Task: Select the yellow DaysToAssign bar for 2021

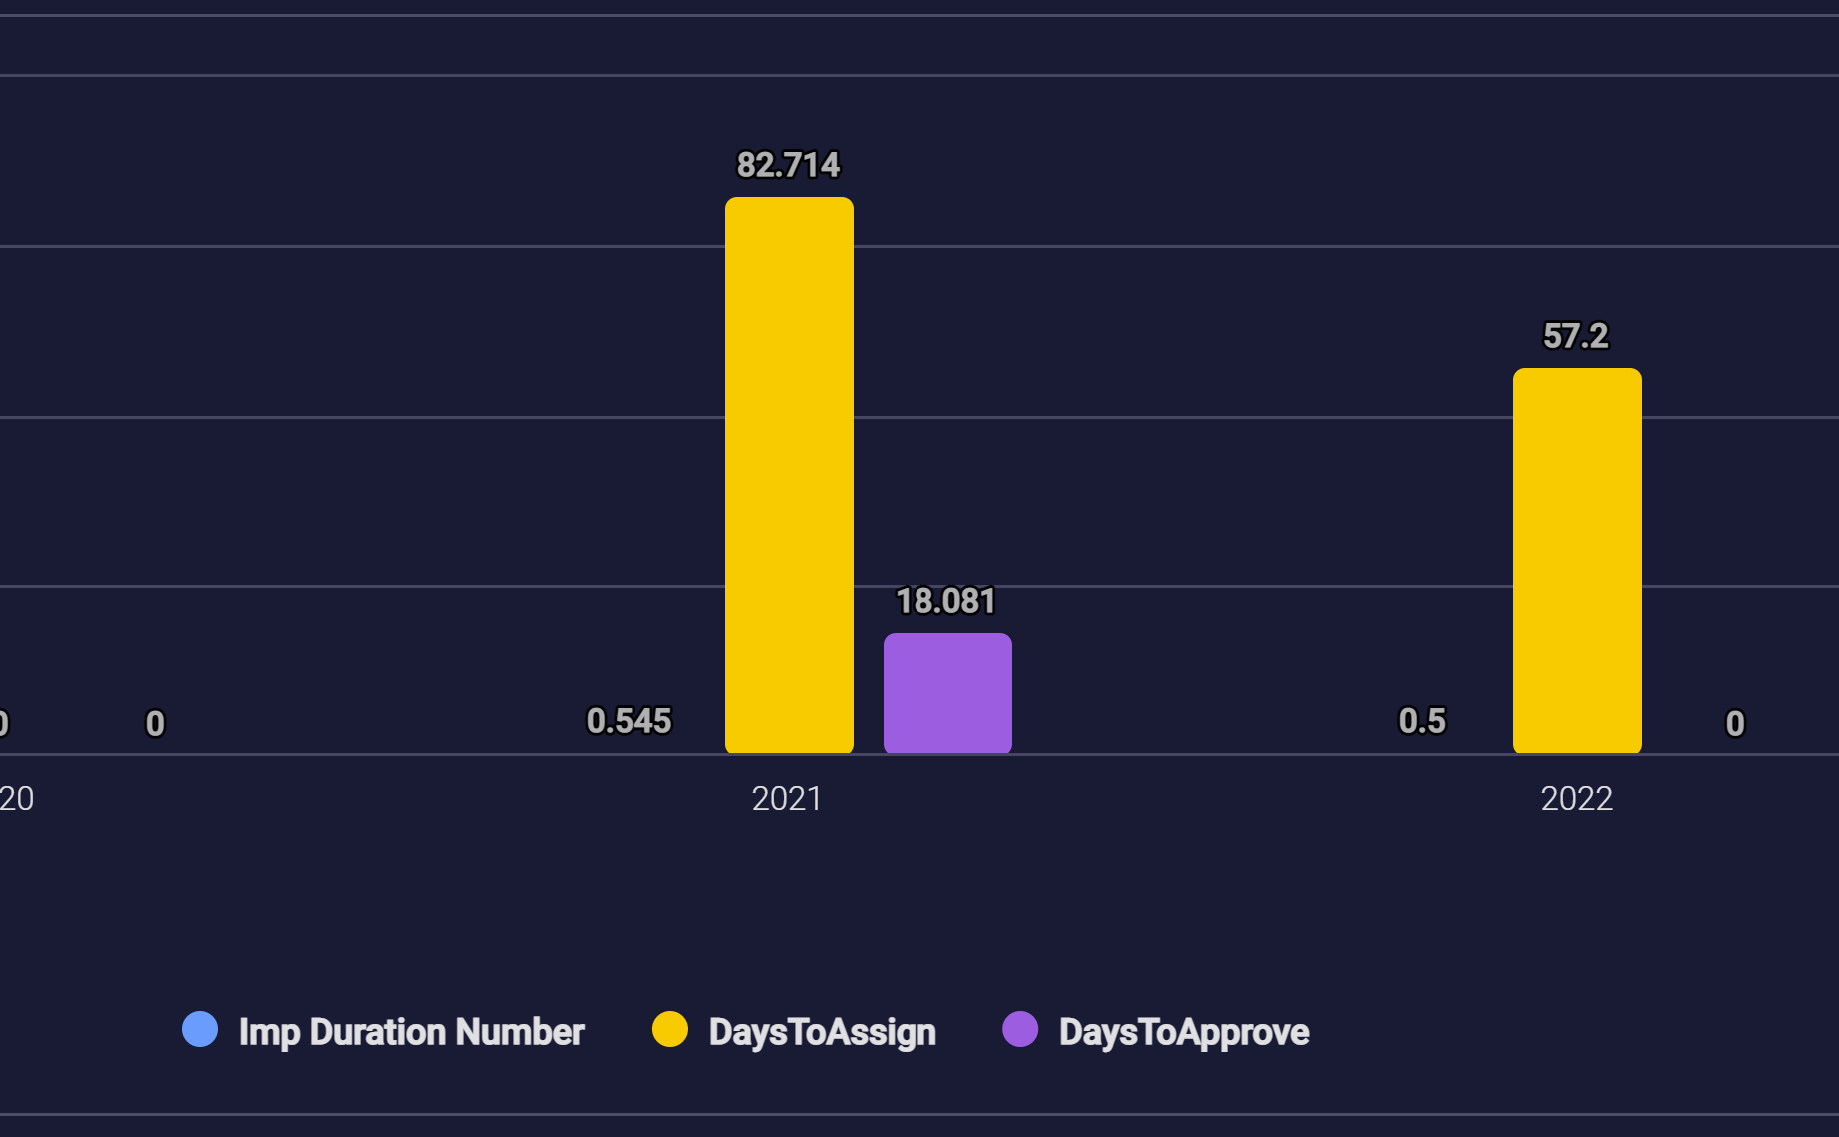Action: click(x=789, y=475)
